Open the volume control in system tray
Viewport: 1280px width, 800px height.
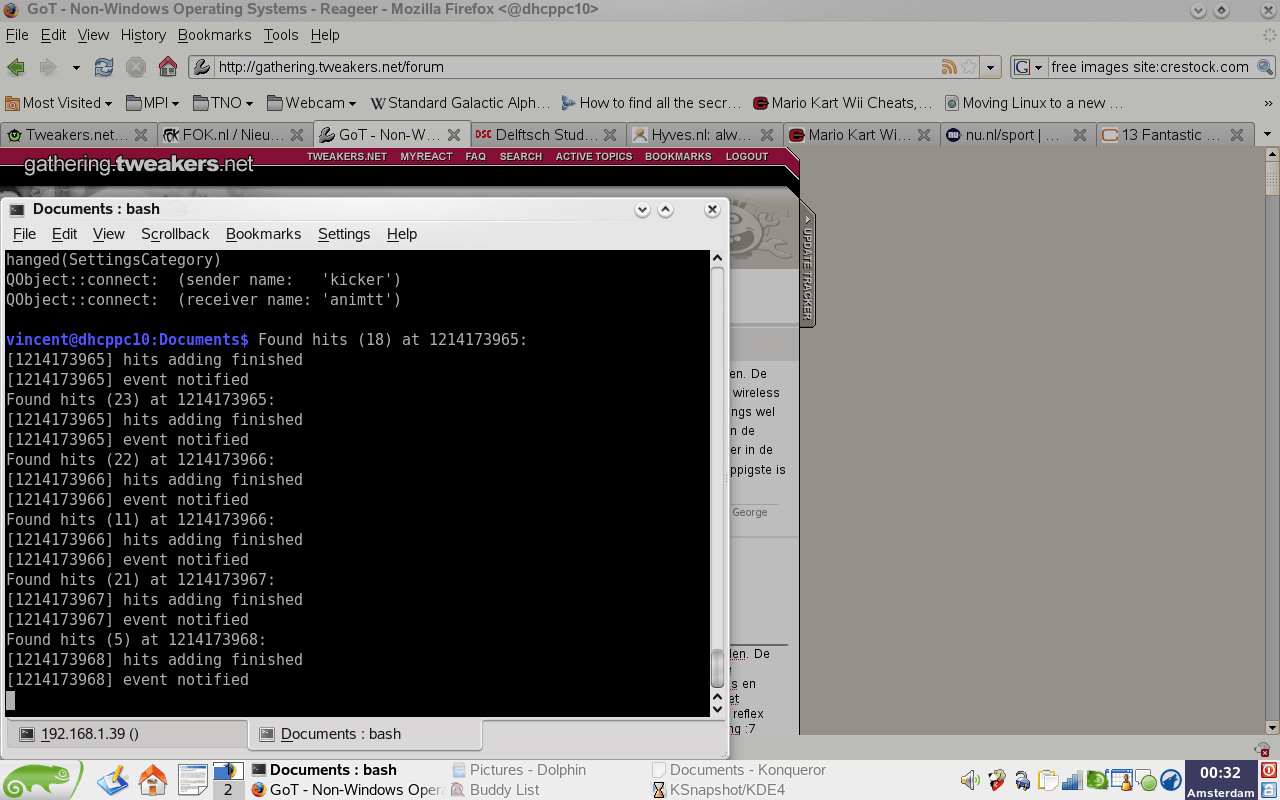tap(970, 780)
